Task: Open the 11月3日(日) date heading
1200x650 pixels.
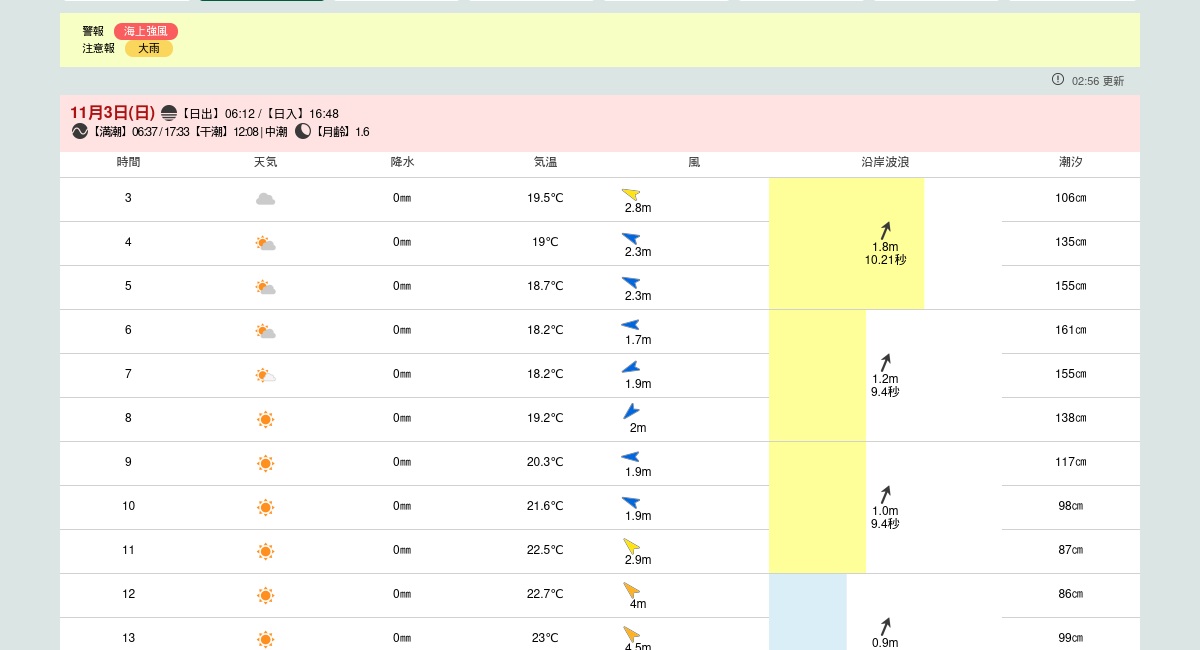Action: coord(112,113)
